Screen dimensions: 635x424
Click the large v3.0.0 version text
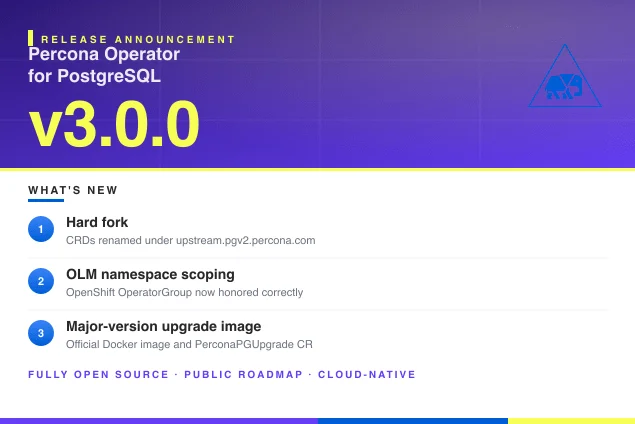tap(114, 124)
